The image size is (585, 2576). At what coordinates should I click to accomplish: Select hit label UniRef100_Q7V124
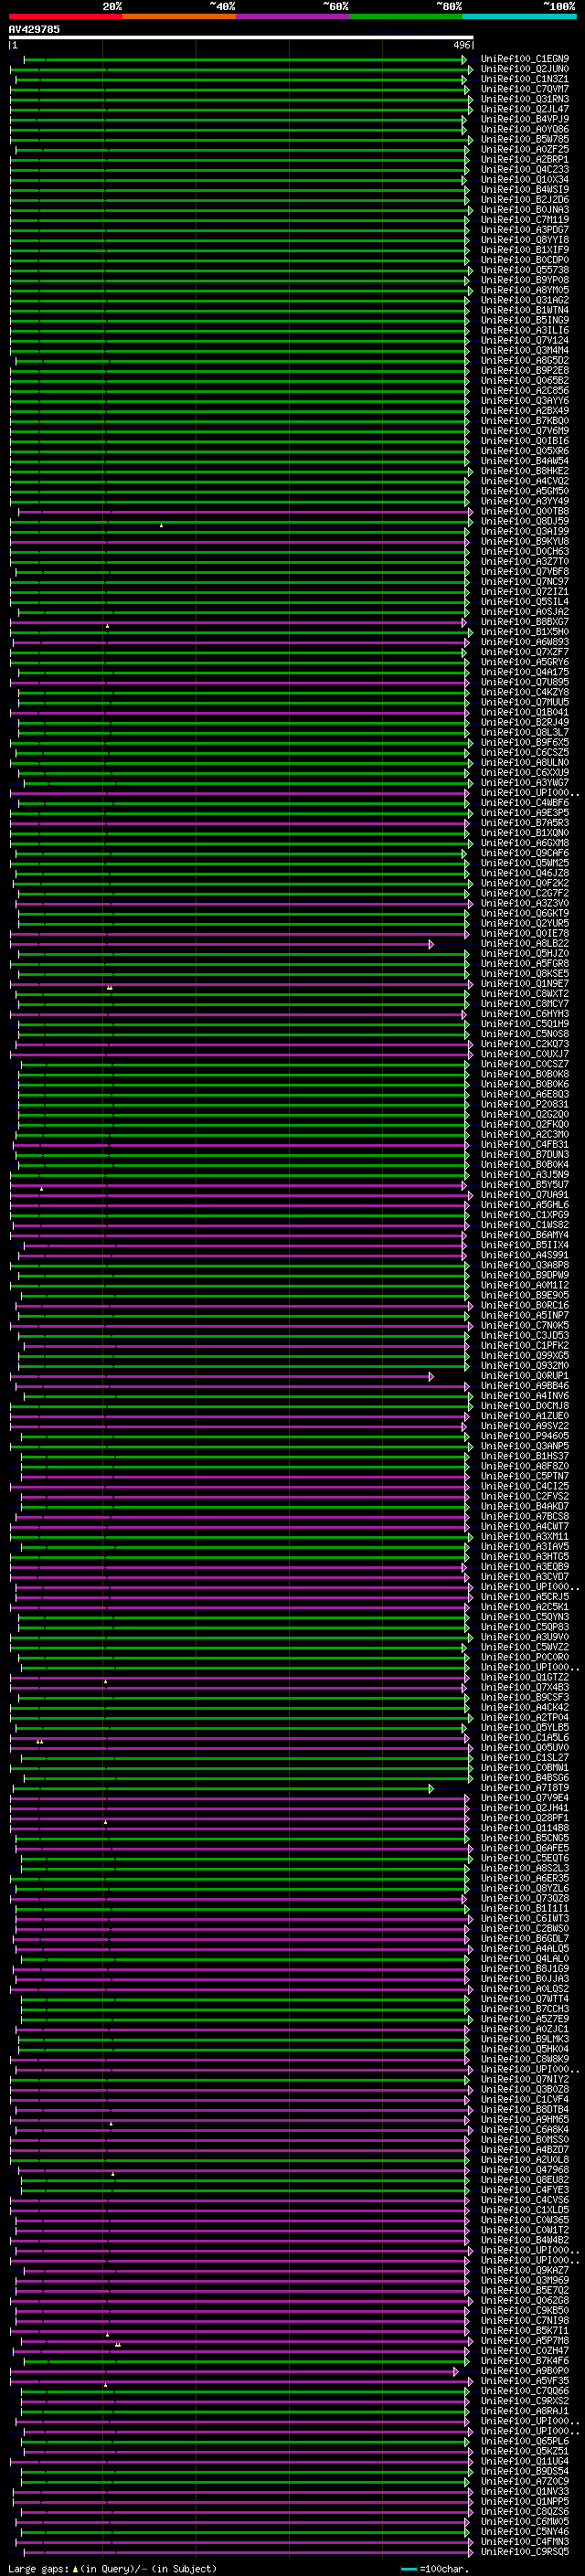pyautogui.click(x=525, y=340)
